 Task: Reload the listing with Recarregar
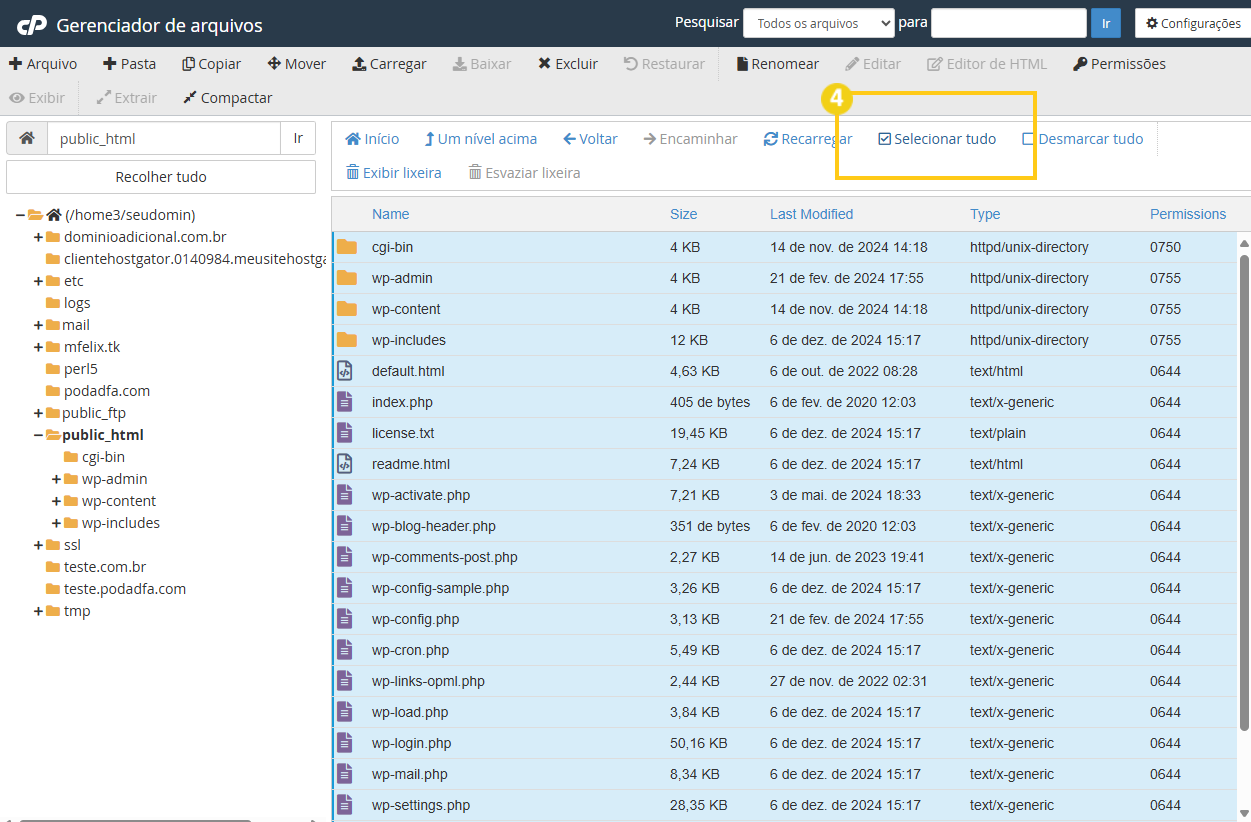[808, 139]
